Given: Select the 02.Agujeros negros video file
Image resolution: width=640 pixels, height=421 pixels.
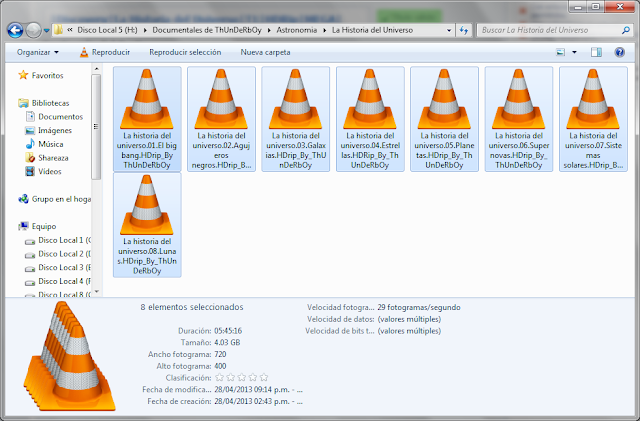Looking at the screenshot, I should pyautogui.click(x=221, y=119).
